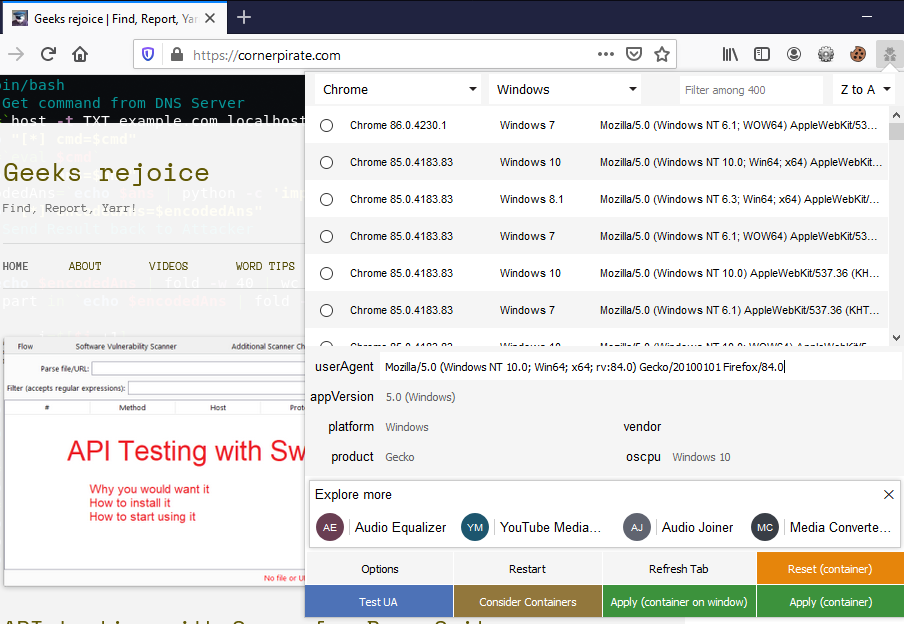
Task: Click the Test UA button
Action: [378, 601]
